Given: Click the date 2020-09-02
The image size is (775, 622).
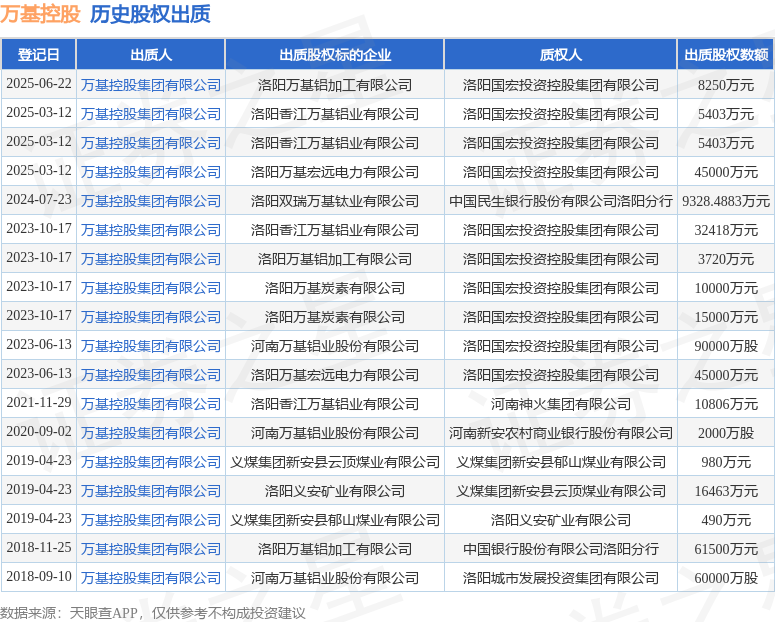Looking at the screenshot, I should (x=39, y=432).
